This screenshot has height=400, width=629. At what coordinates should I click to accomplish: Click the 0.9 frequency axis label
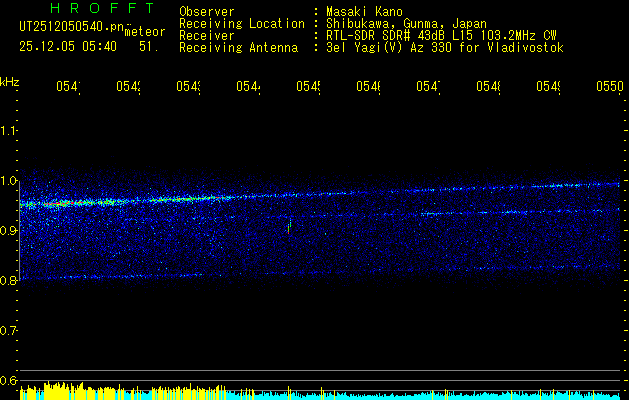click(x=8, y=230)
